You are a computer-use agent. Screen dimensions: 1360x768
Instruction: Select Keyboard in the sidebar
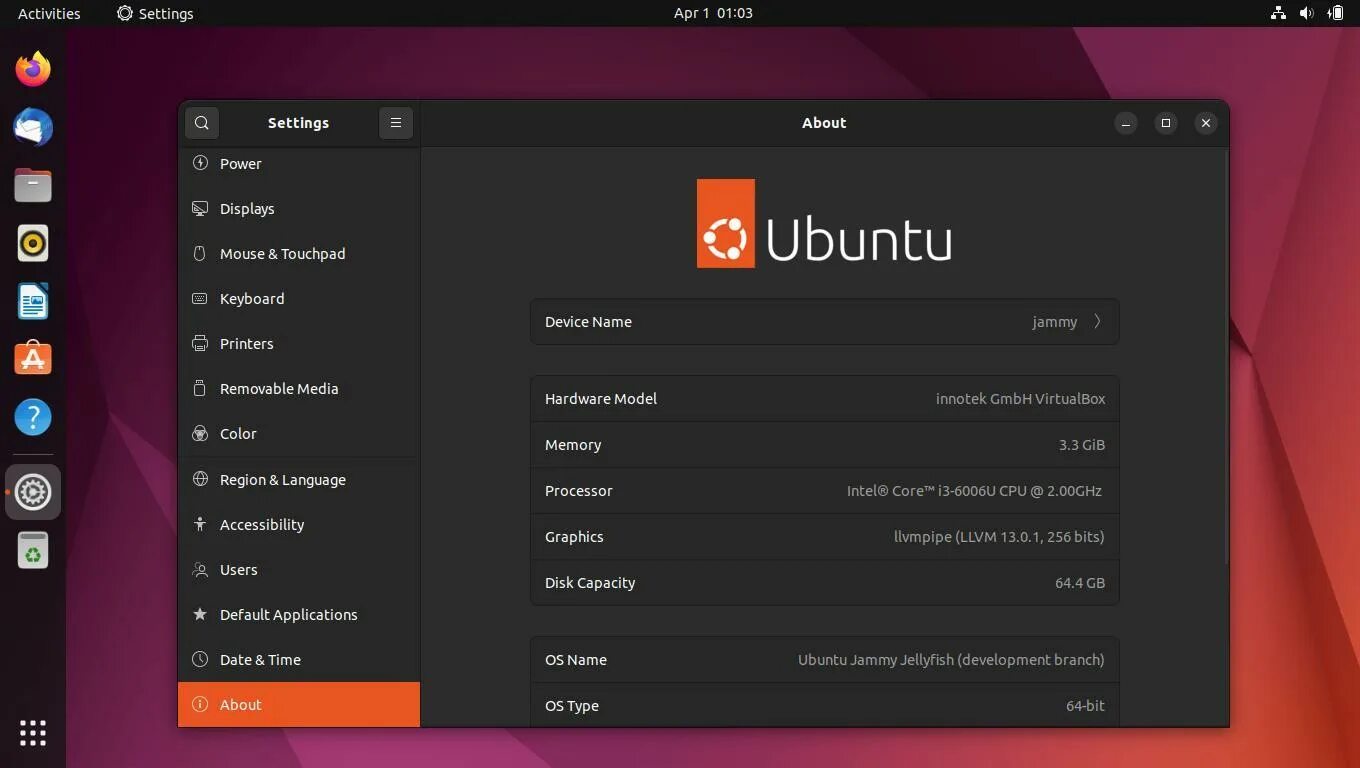(x=299, y=298)
